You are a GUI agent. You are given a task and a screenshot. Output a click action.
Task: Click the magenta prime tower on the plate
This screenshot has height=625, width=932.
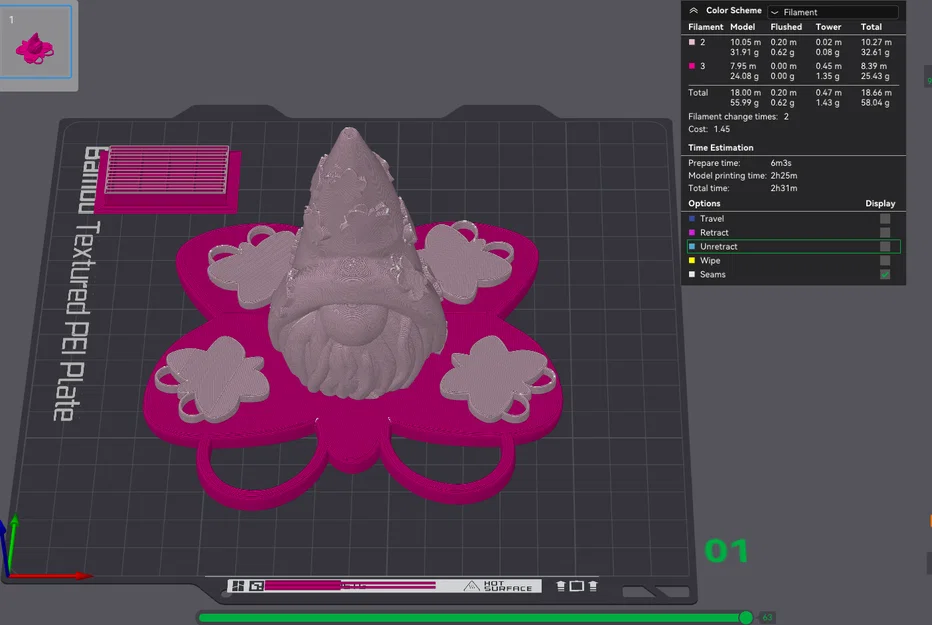pos(168,178)
